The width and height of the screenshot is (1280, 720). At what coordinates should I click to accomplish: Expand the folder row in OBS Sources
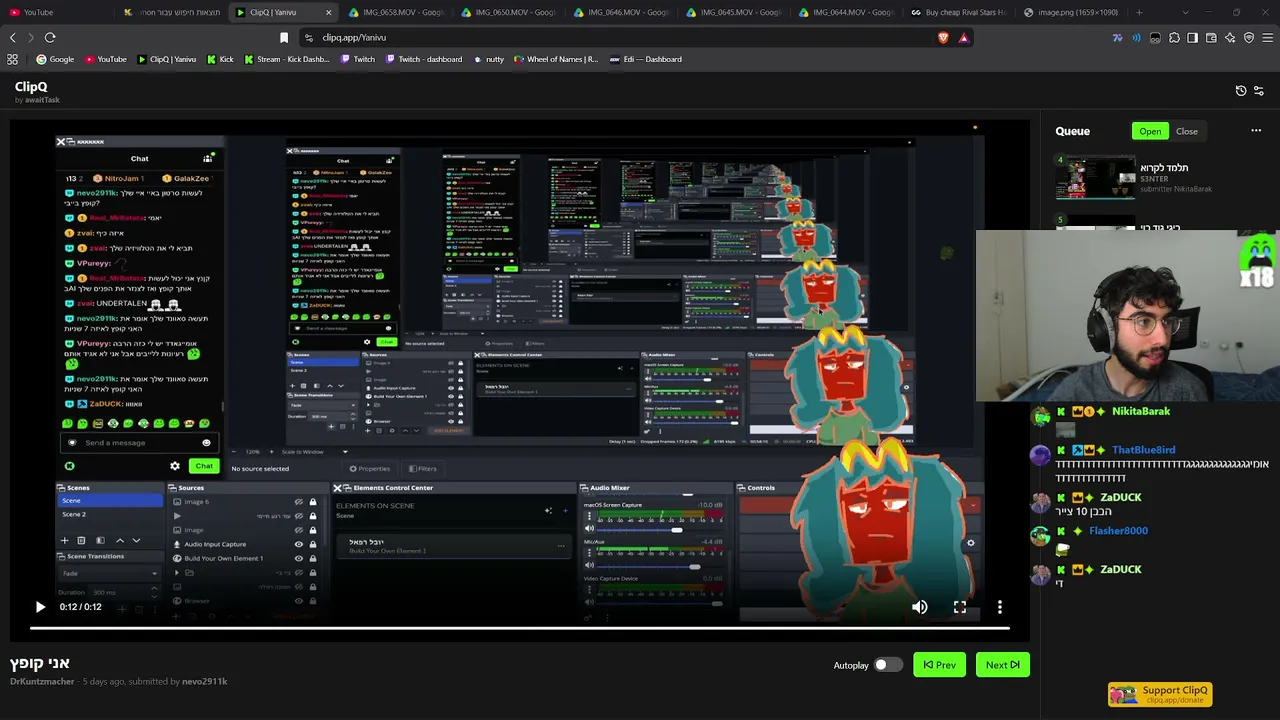[177, 573]
